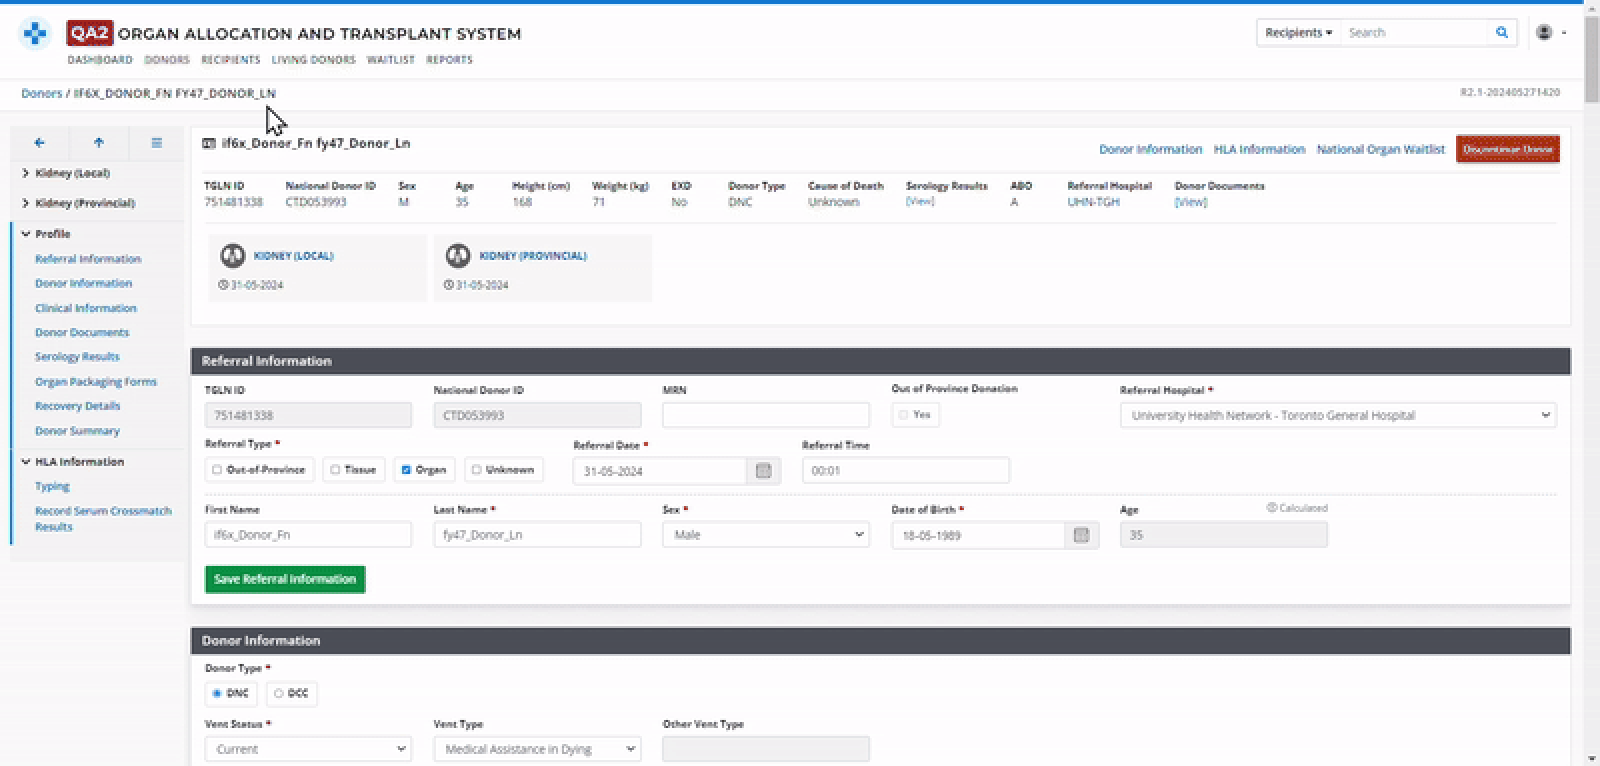Click Save Referral Information button
The image size is (1600, 766).
[x=285, y=579]
